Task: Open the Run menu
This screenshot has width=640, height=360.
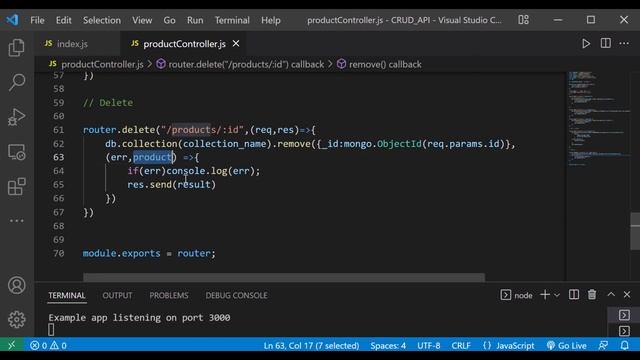Action: point(195,20)
